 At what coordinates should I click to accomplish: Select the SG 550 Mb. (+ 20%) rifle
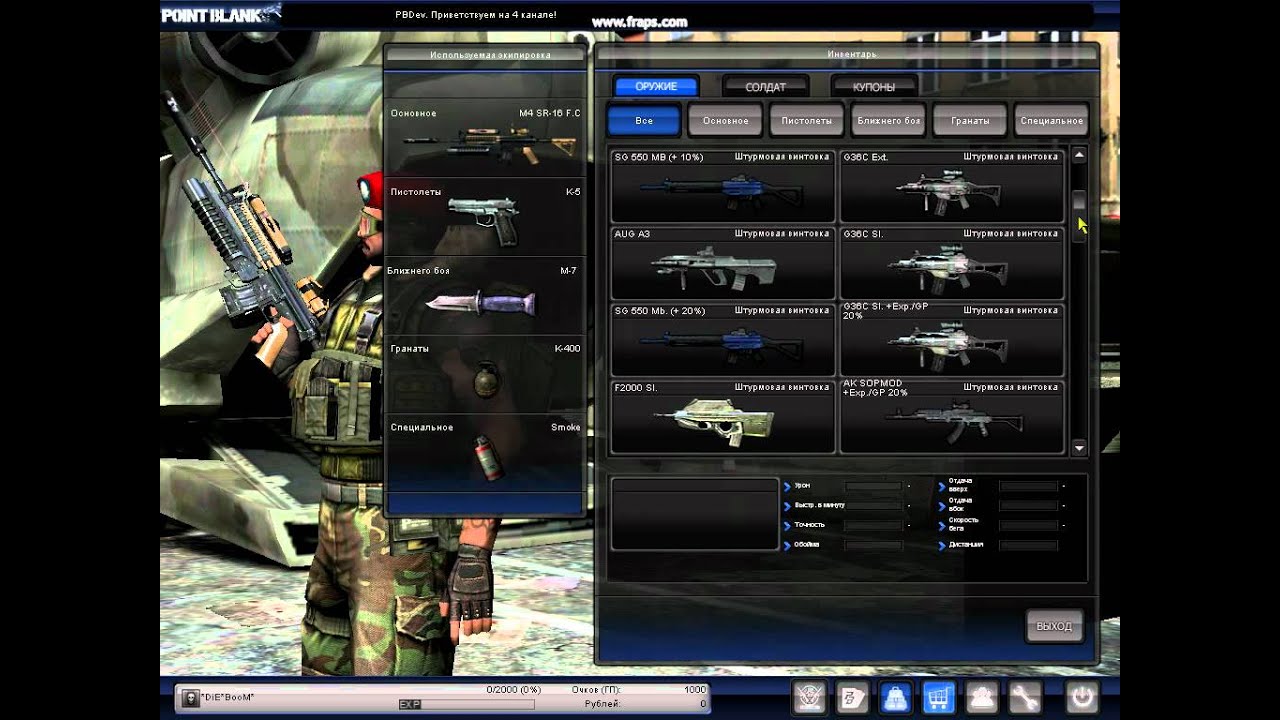pyautogui.click(x=723, y=340)
